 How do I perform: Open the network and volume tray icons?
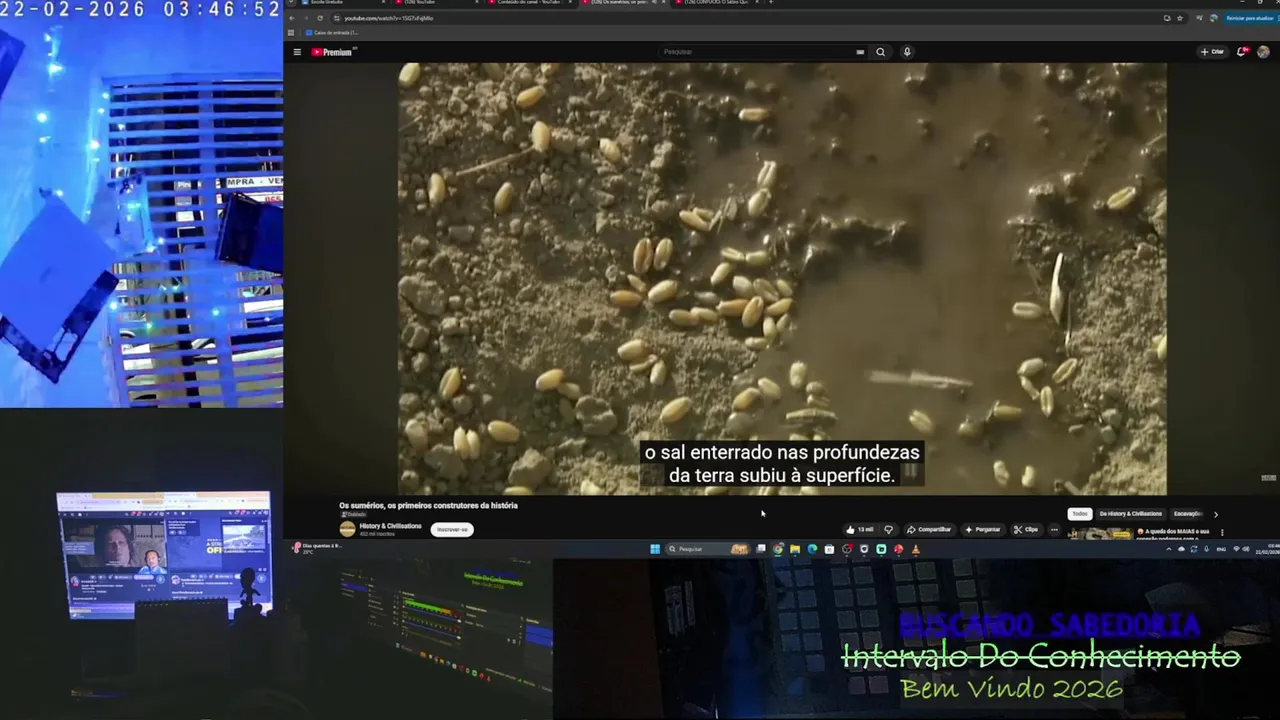coord(1241,549)
